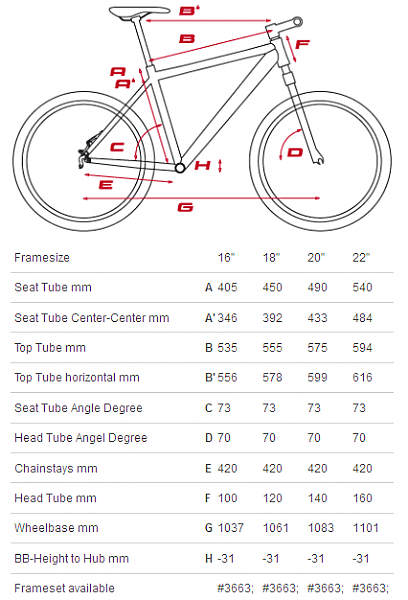Click the 1083 wheelbase value for 20"
The width and height of the screenshot is (408, 600).
(x=321, y=528)
